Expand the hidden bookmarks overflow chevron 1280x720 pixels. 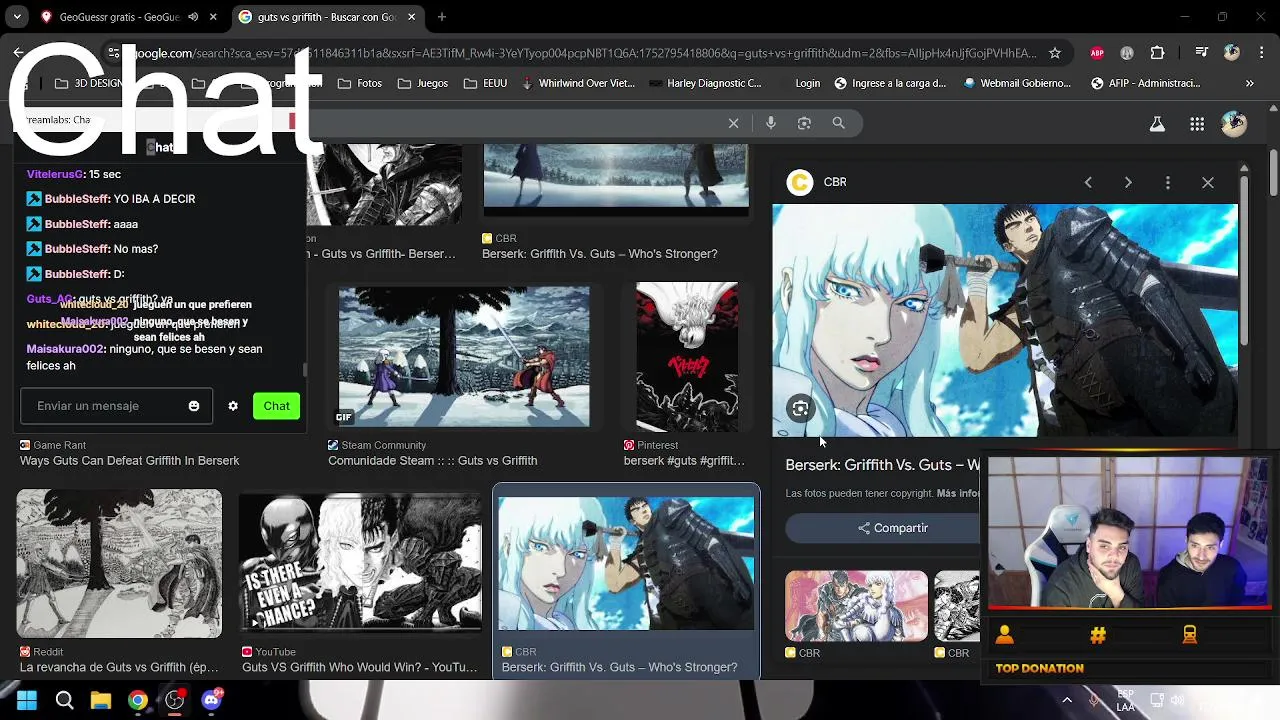[1250, 84]
